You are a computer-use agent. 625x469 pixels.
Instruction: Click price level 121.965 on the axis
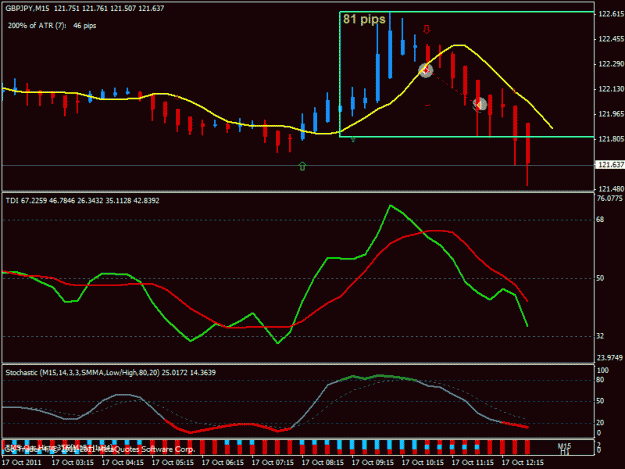(x=611, y=114)
